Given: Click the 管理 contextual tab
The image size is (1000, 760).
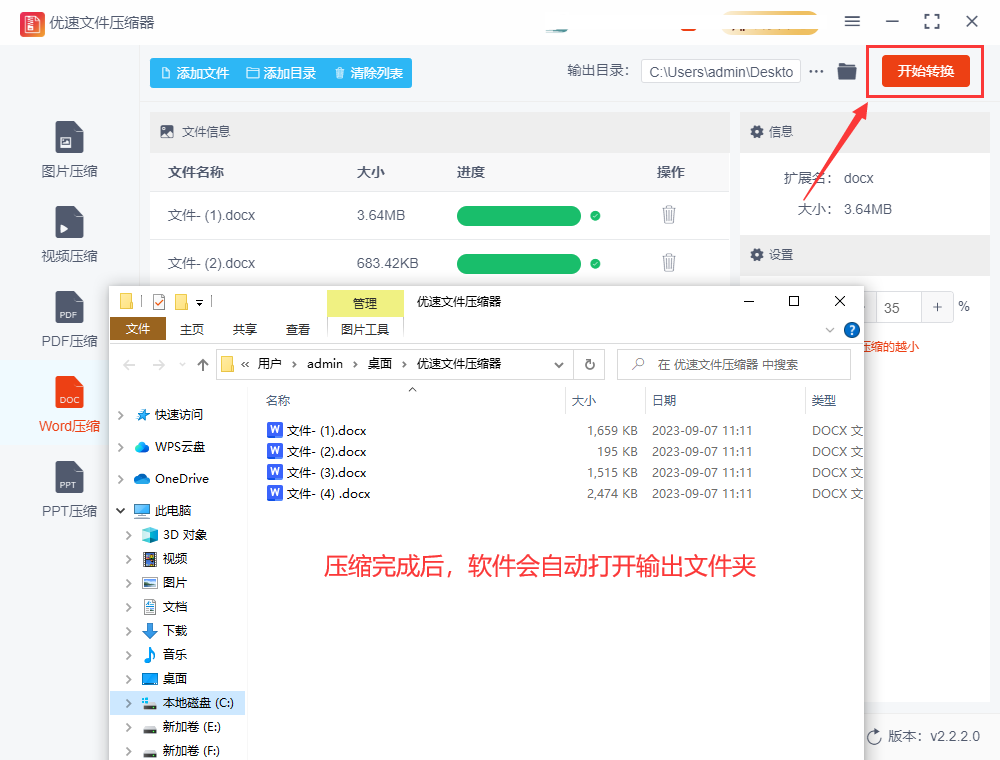Looking at the screenshot, I should click(365, 303).
